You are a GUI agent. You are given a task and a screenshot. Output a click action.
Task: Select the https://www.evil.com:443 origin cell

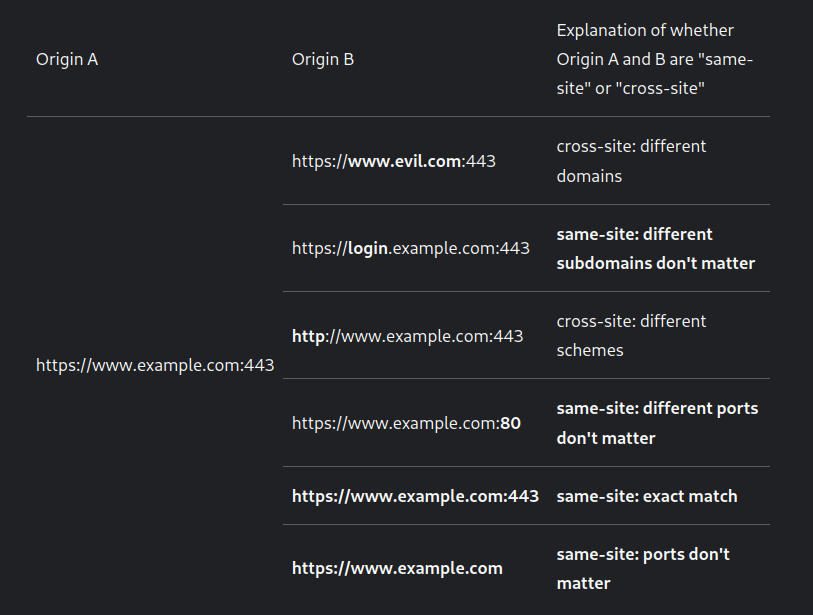393,161
